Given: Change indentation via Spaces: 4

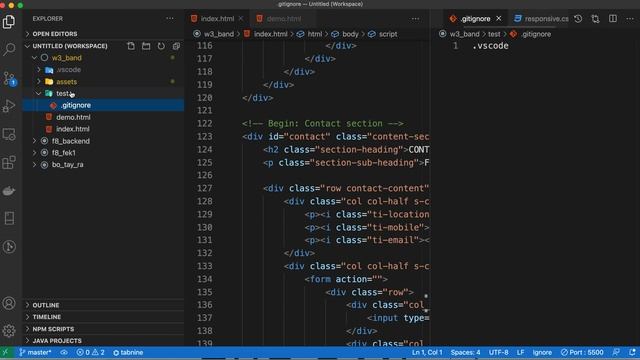Looking at the screenshot, I should coord(465,352).
